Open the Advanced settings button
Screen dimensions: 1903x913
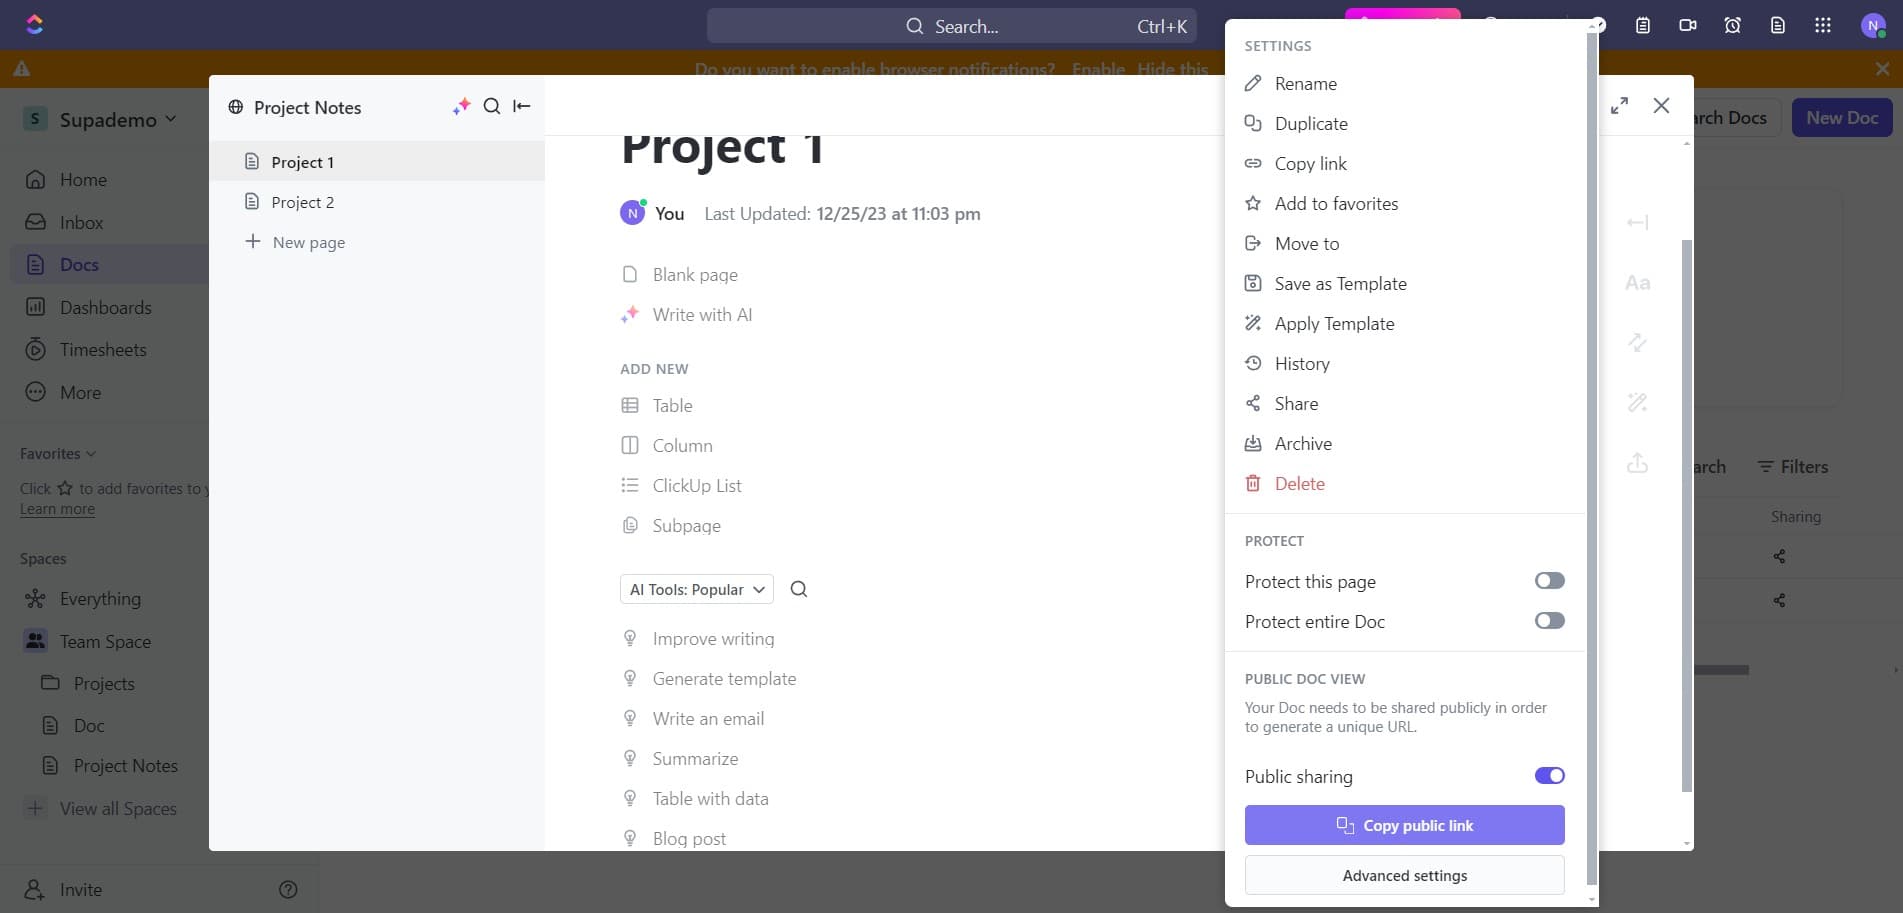pos(1404,876)
